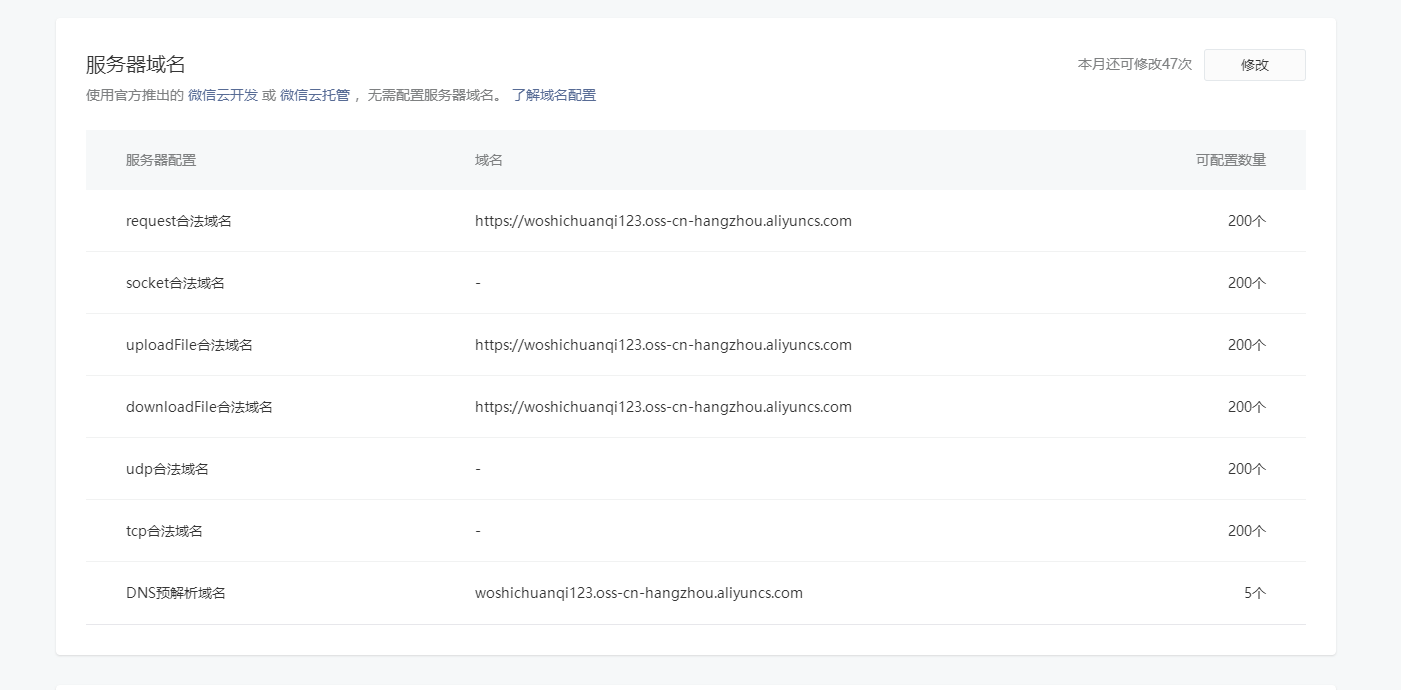Viewport: 1401px width, 690px height.
Task: Select the DNS预解析域名 row label
Action: pyautogui.click(x=176, y=593)
